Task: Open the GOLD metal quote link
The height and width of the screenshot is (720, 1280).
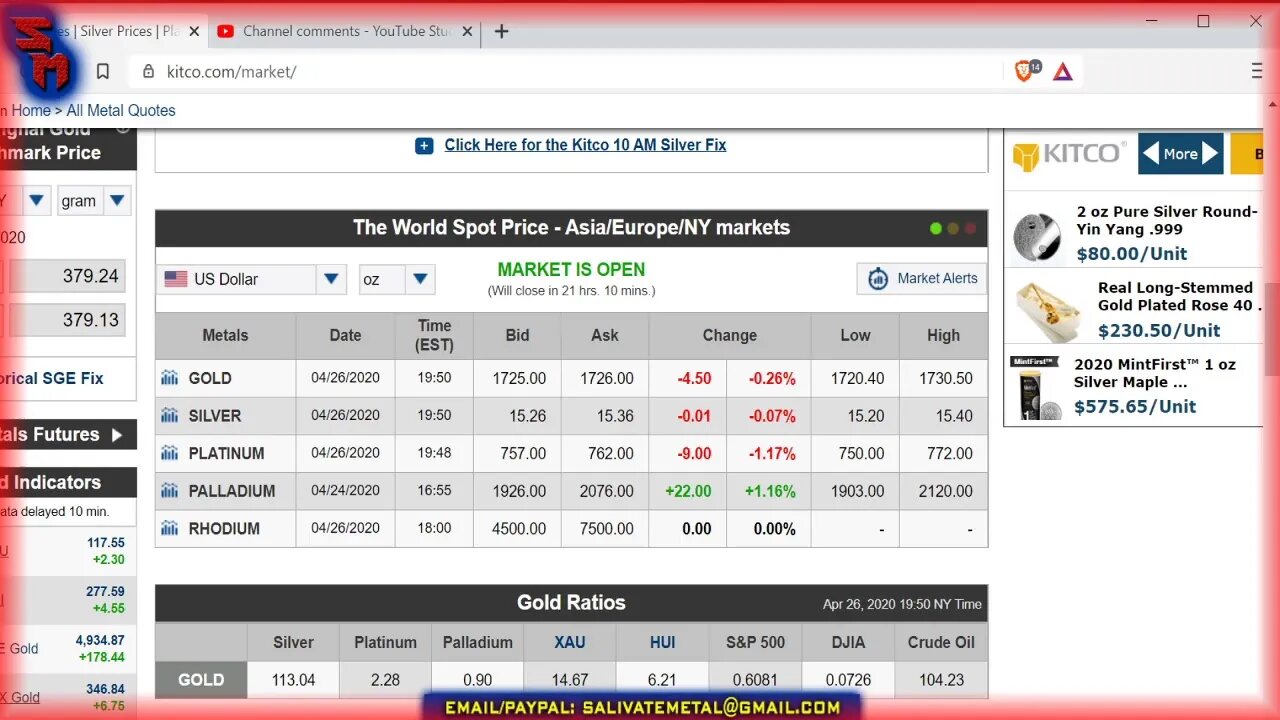Action: pyautogui.click(x=210, y=378)
